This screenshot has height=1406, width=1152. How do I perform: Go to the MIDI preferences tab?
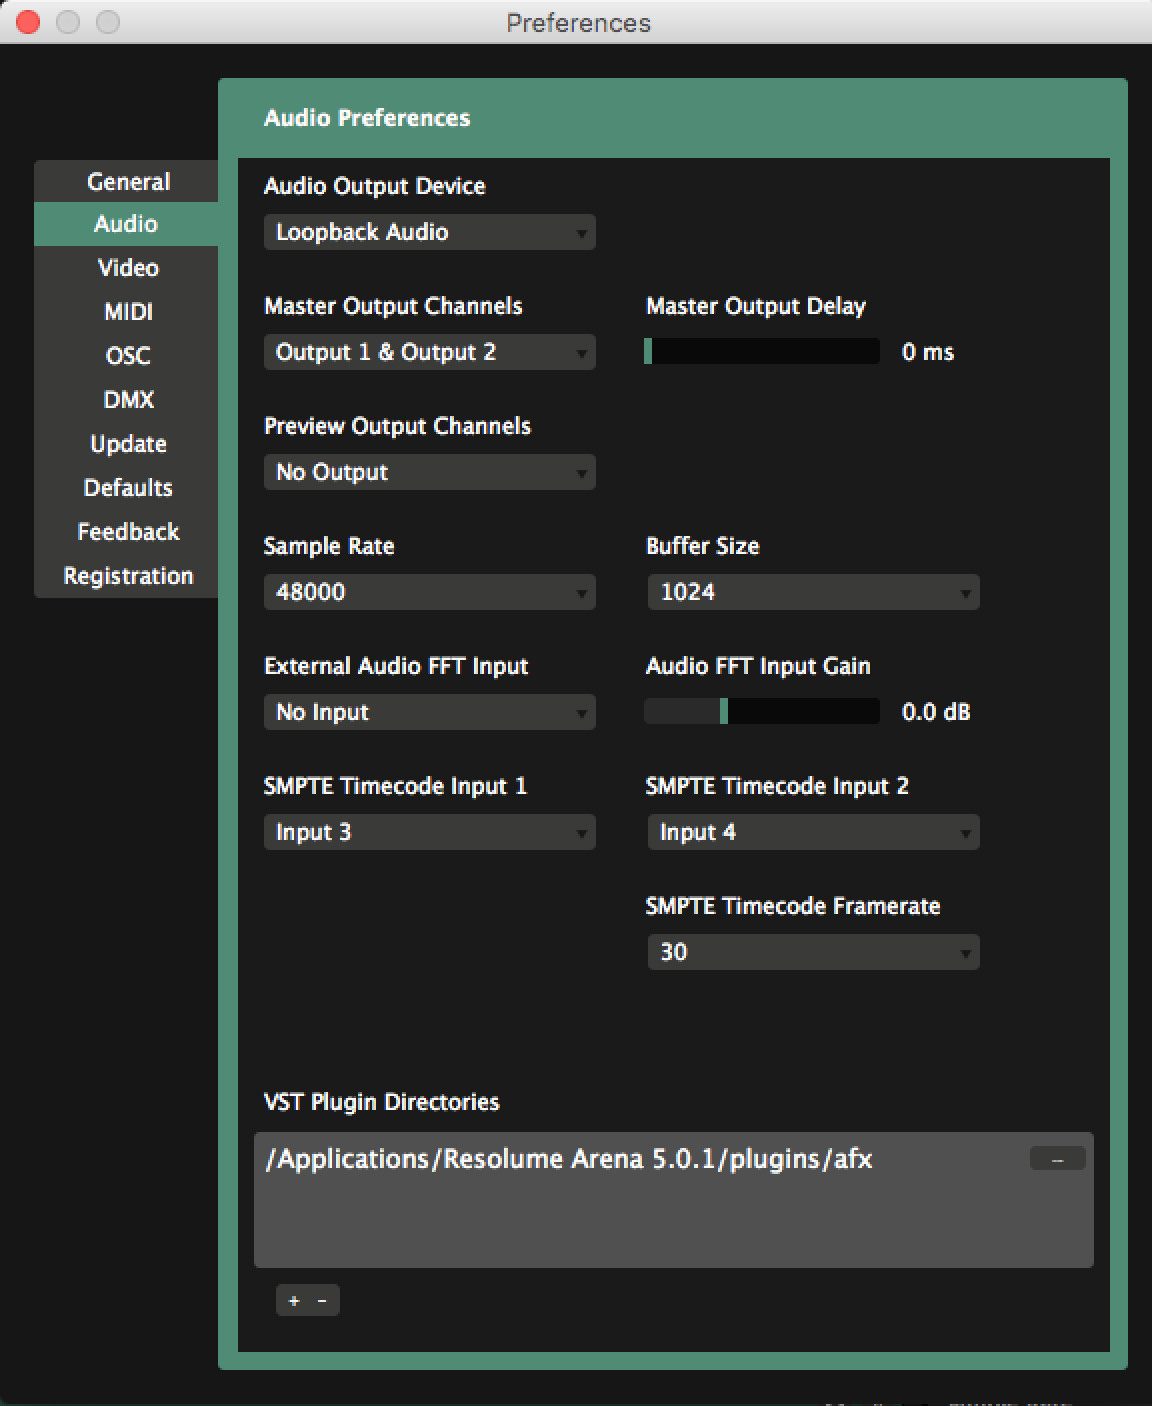(x=128, y=312)
